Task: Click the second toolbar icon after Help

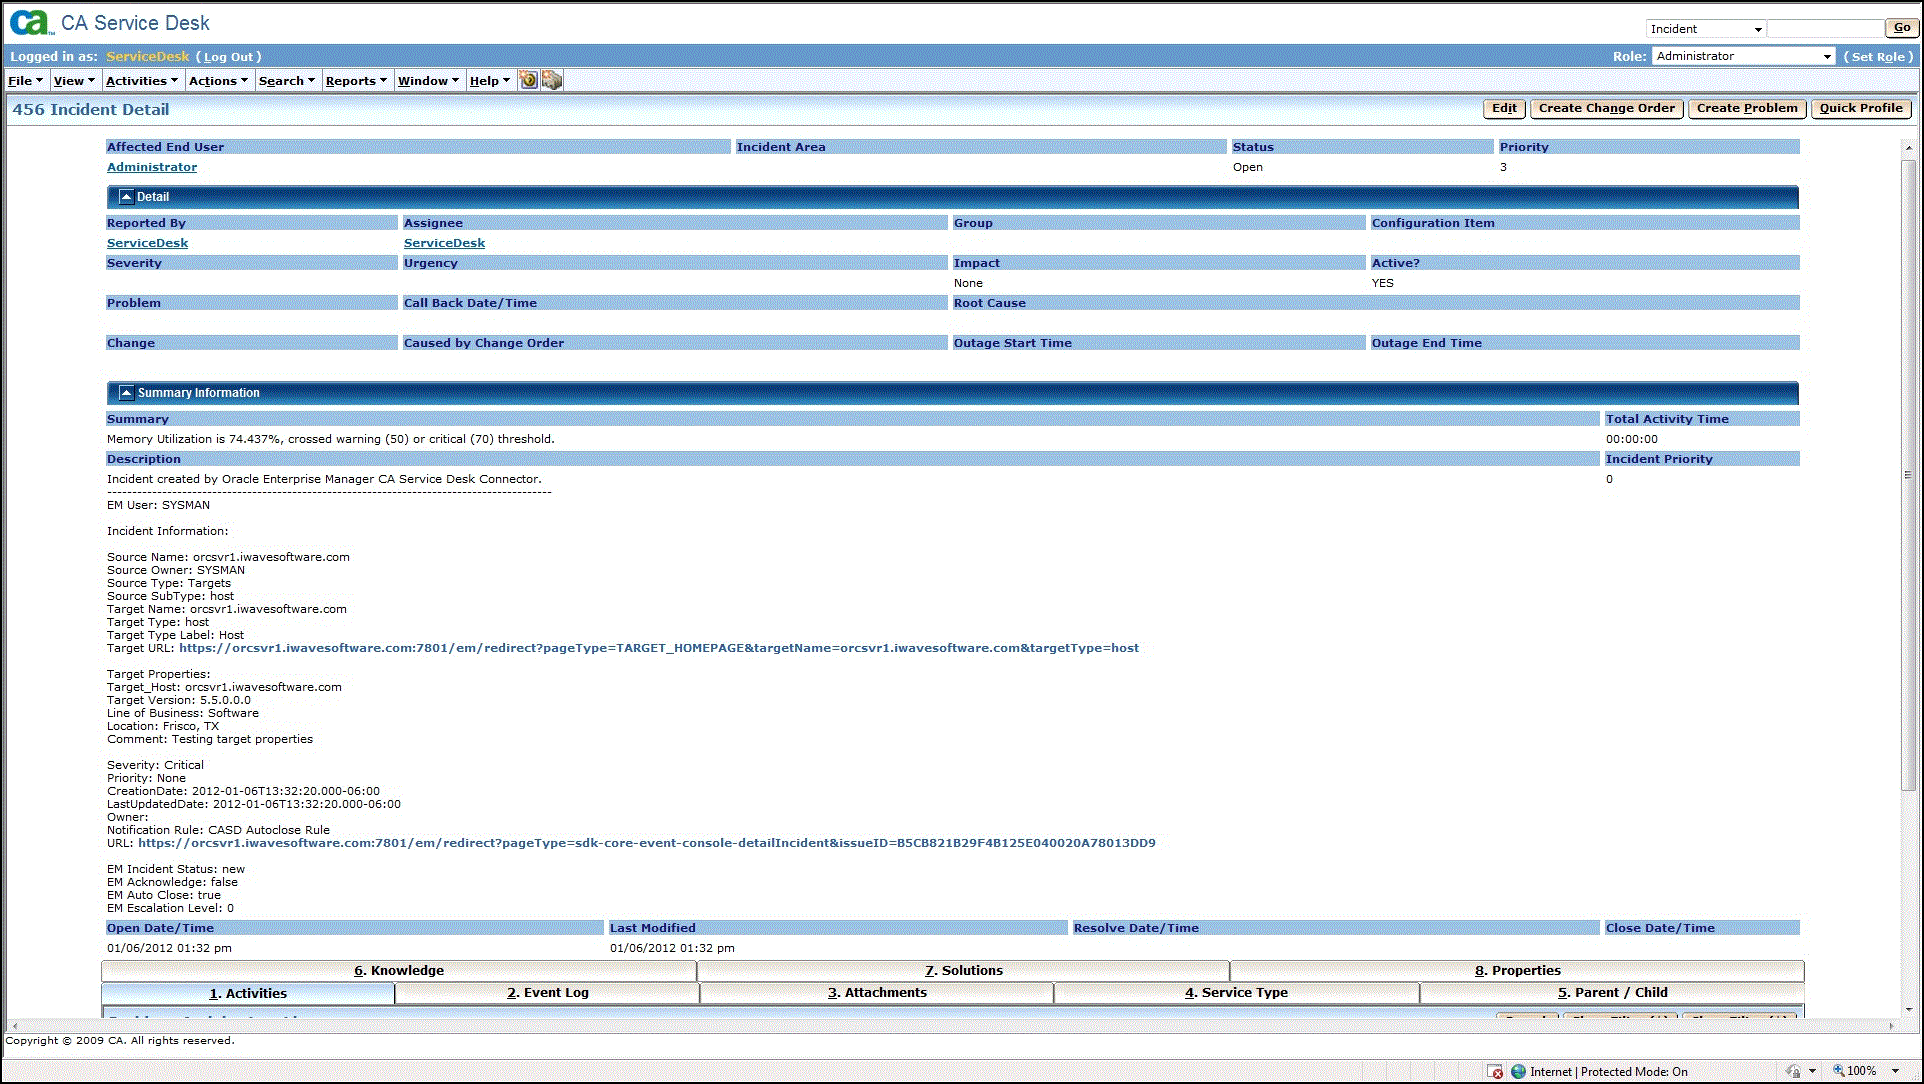Action: [552, 80]
